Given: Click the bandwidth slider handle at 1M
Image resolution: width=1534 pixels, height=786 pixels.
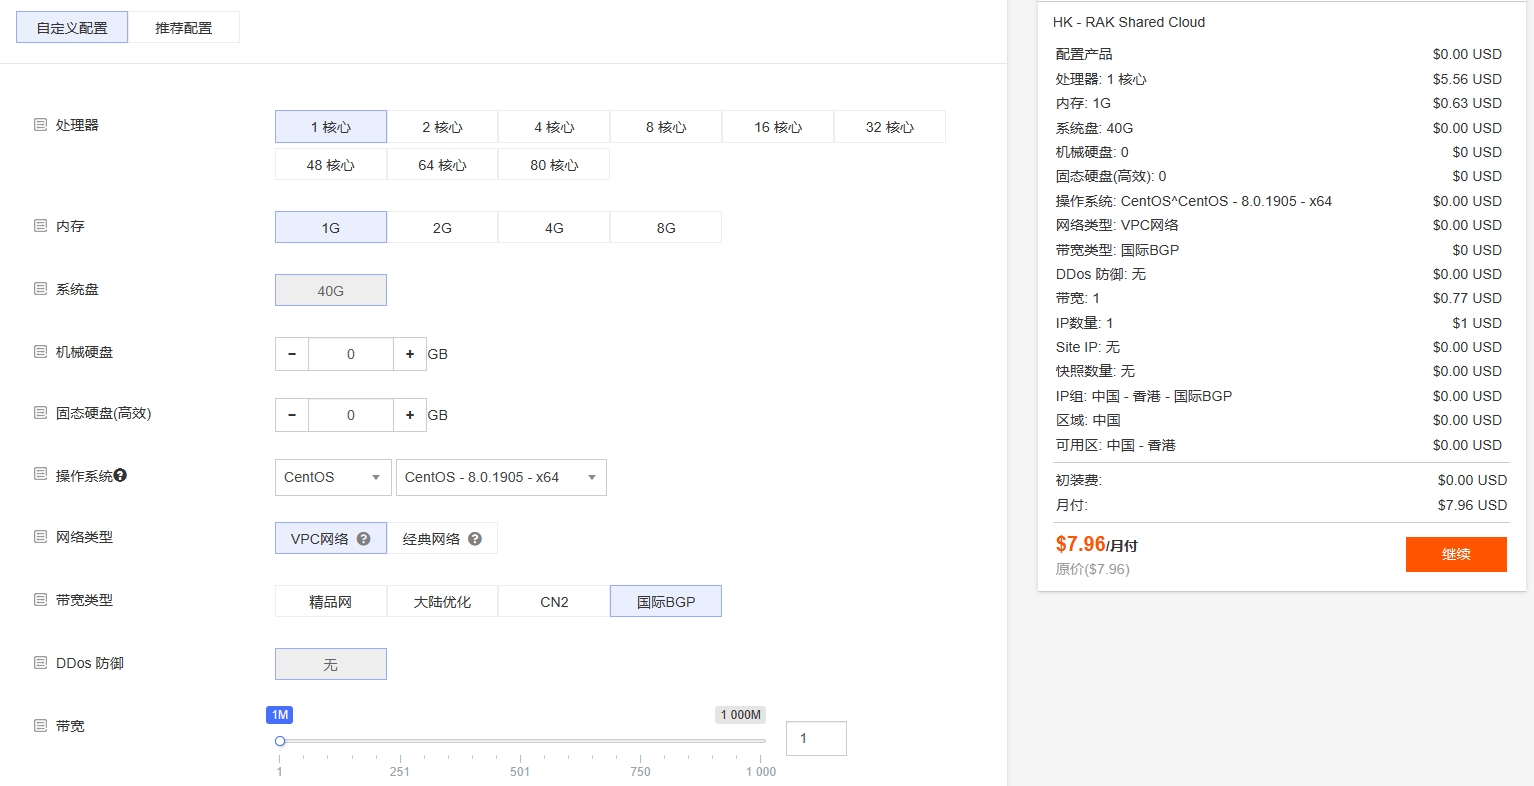Looking at the screenshot, I should coord(280,740).
